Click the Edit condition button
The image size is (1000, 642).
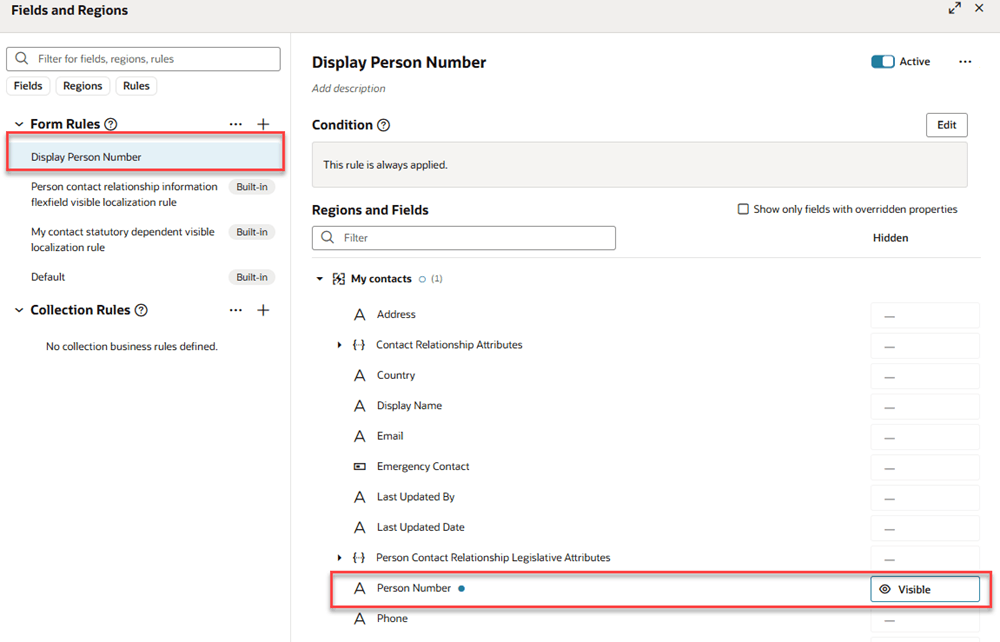(946, 125)
